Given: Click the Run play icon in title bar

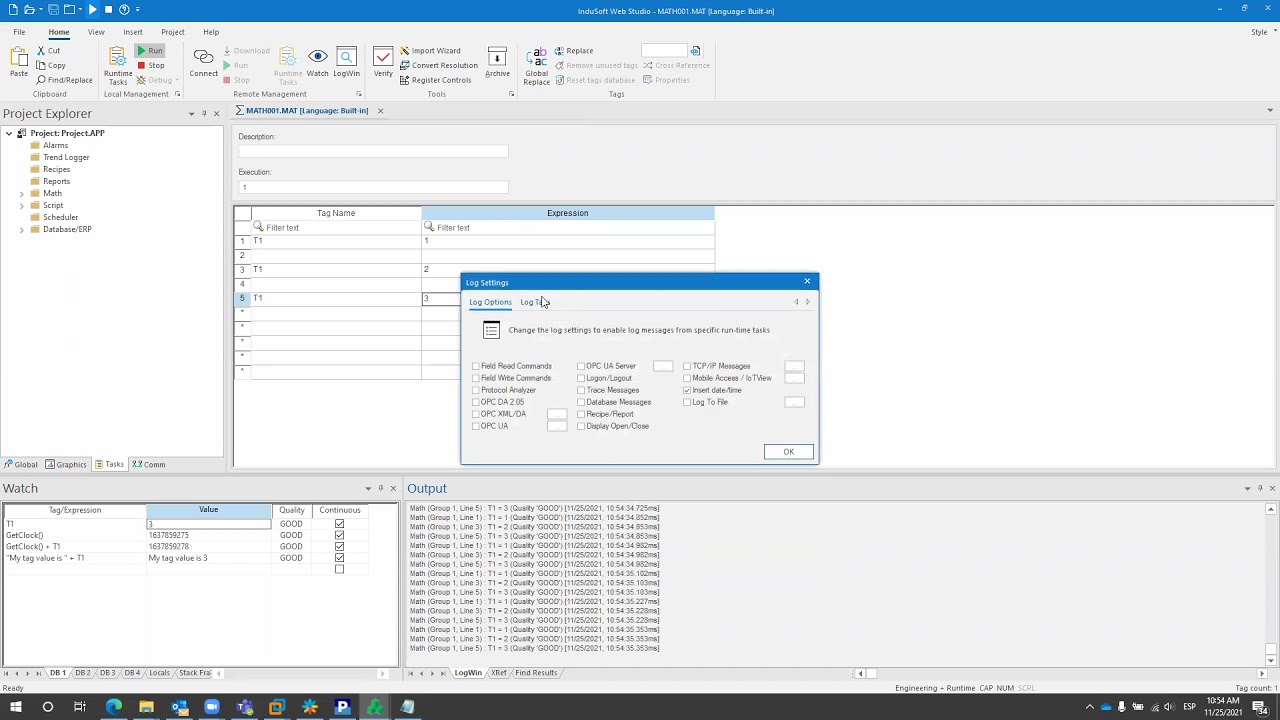Looking at the screenshot, I should pos(92,10).
